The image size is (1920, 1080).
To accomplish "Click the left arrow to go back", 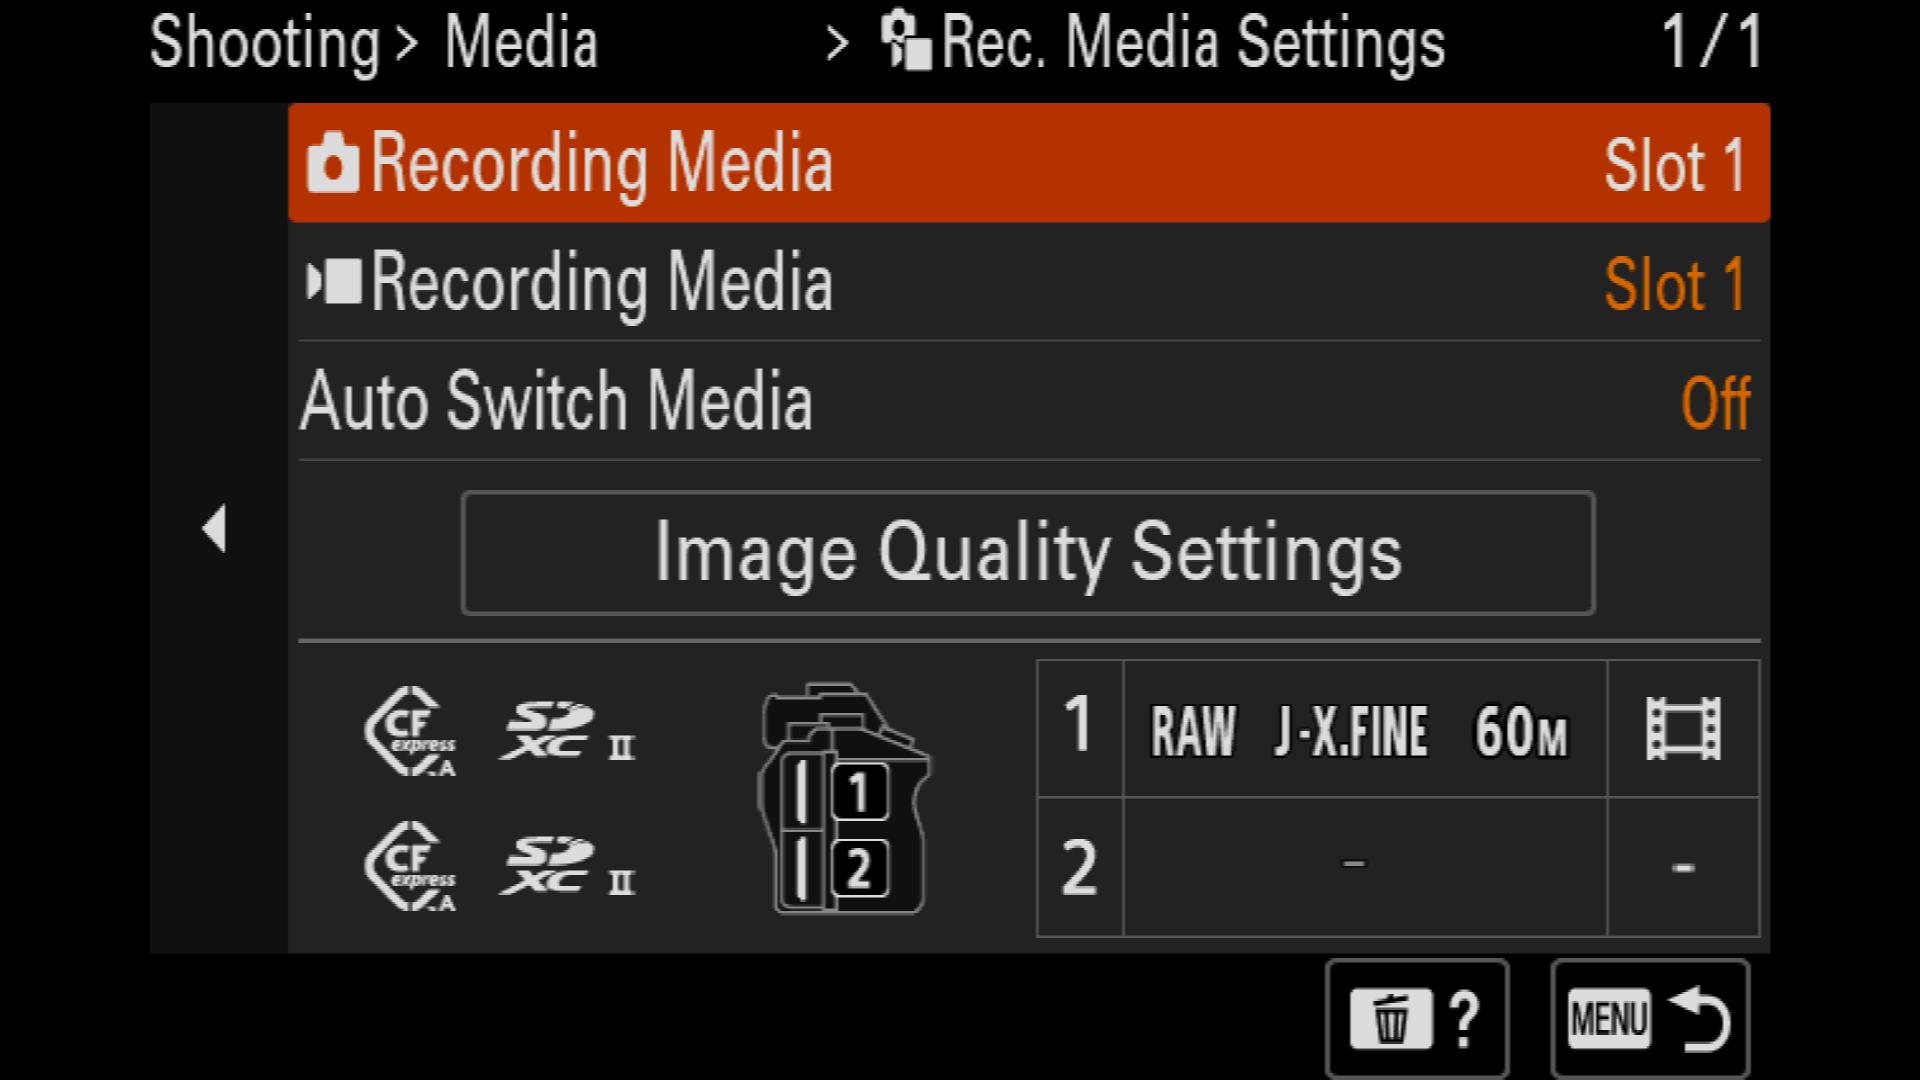I will 215,528.
